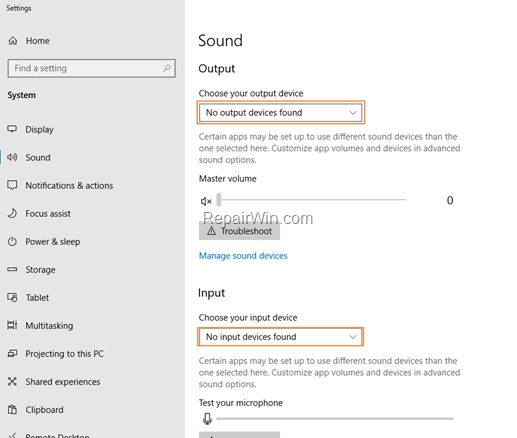Screen dimensions: 517x438
Task: Click the Sound speaker sidebar icon
Action: (x=12, y=157)
